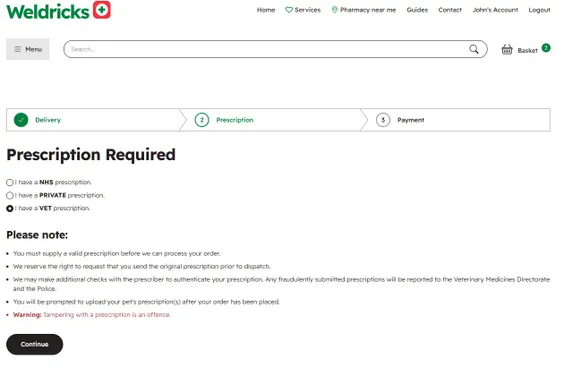This screenshot has width=564, height=375.
Task: Click the step 2 circle icon
Action: [202, 120]
